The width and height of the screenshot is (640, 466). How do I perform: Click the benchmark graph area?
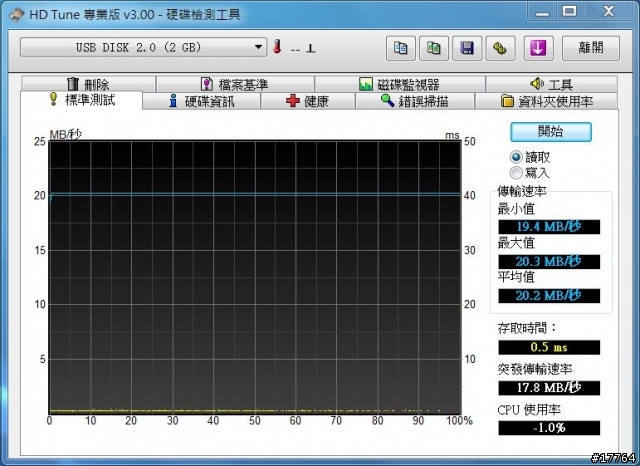click(x=255, y=277)
